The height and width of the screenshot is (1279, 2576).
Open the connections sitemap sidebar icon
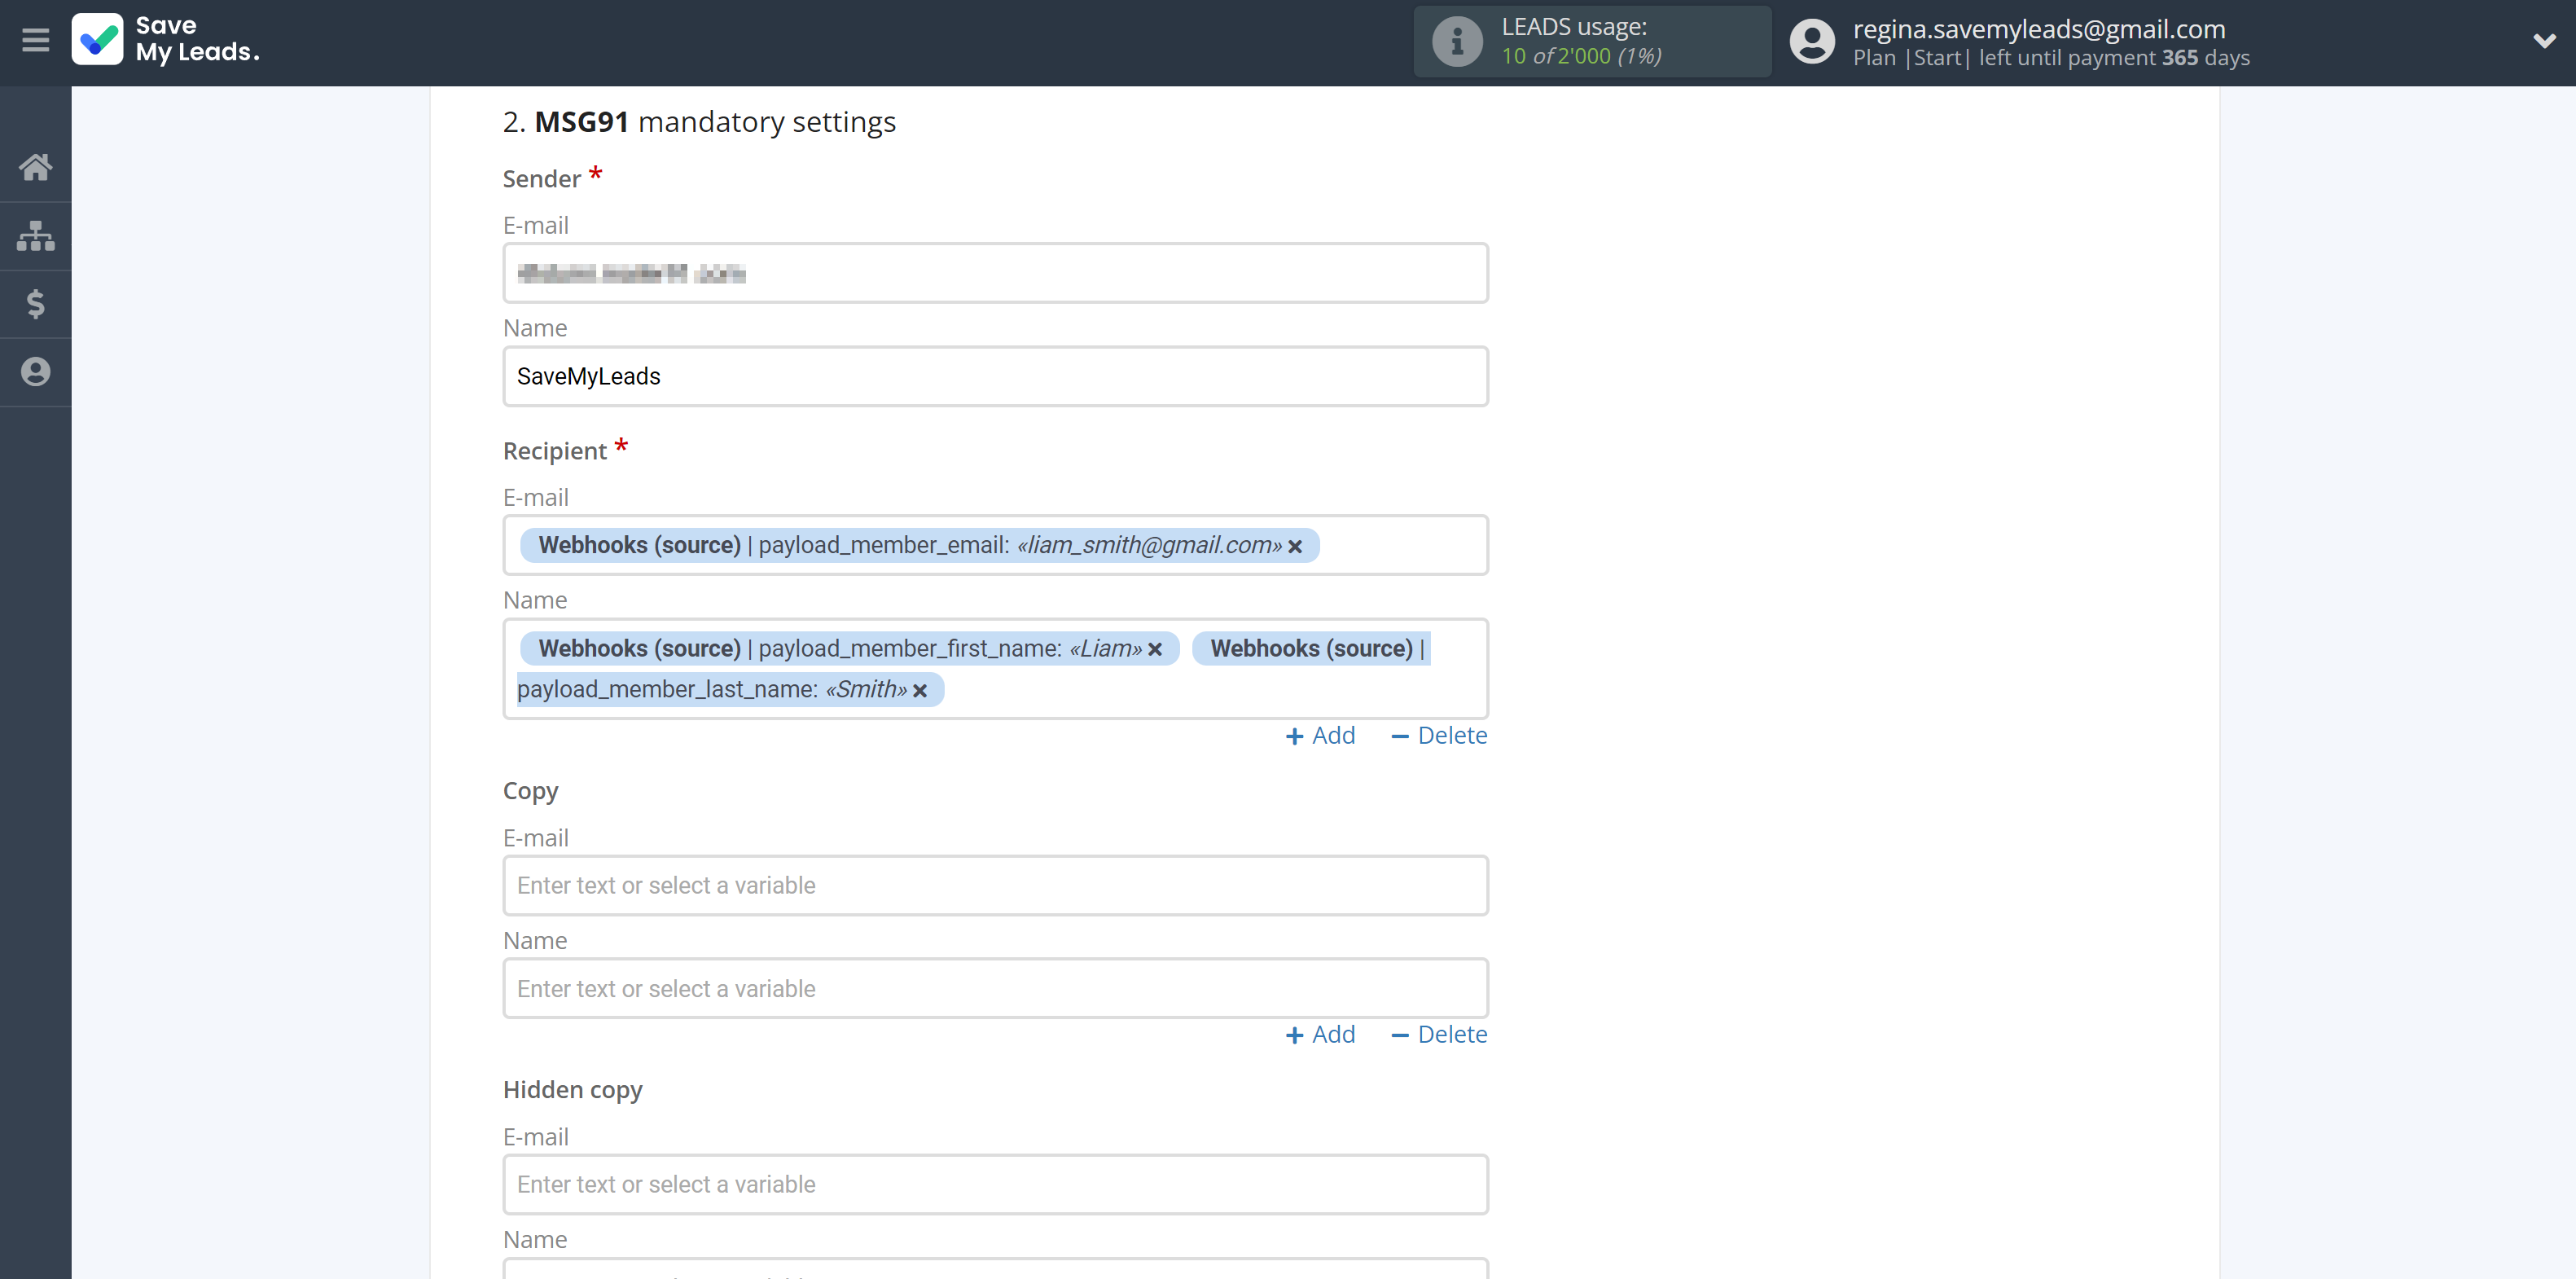coord(36,236)
